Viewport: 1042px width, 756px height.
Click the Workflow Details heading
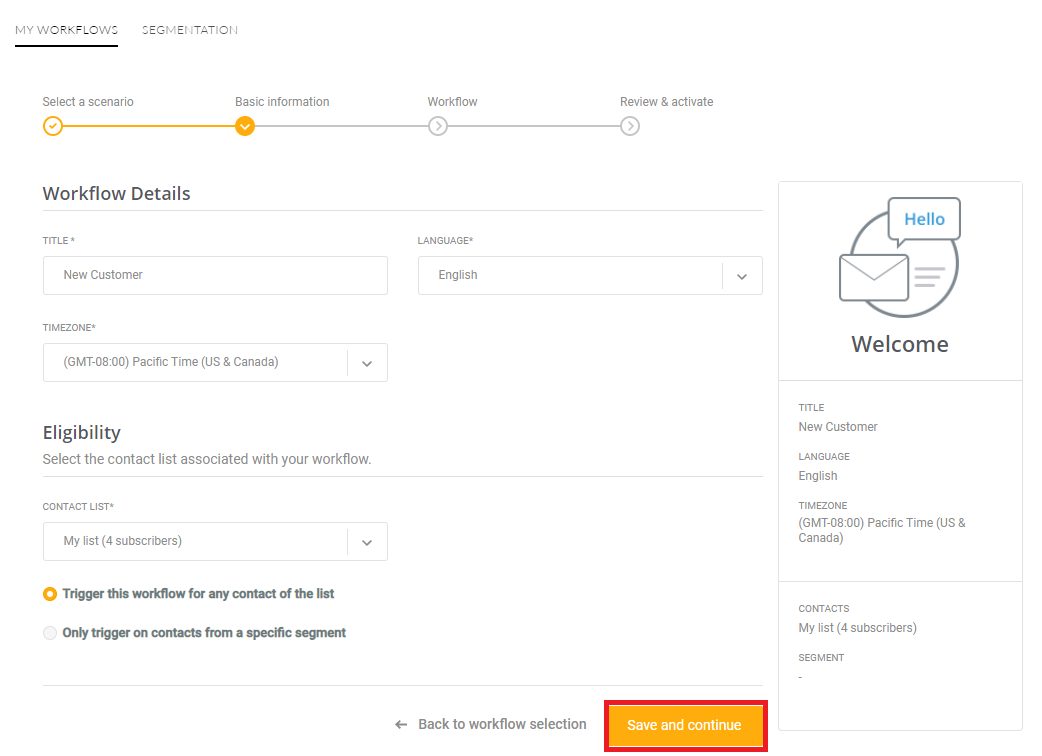[x=116, y=193]
